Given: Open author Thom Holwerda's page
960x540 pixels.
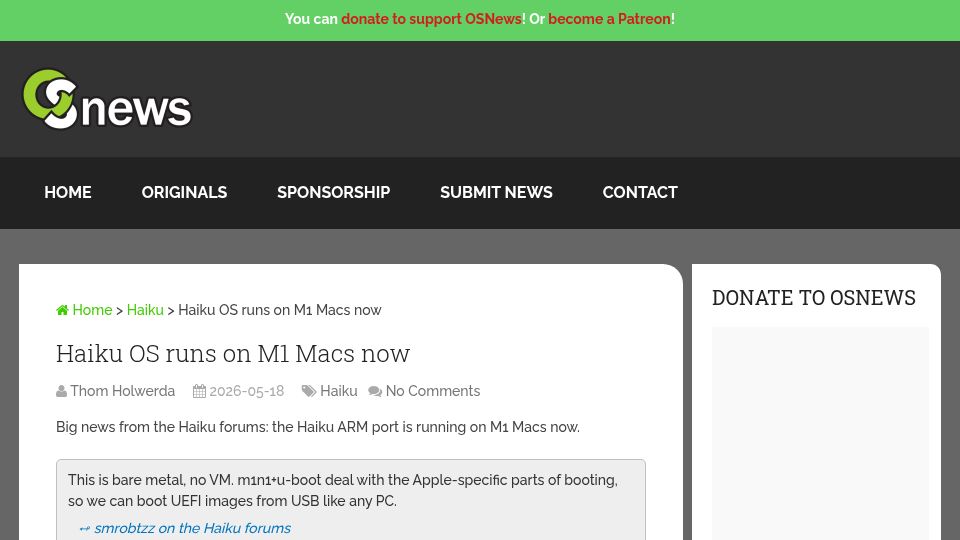Looking at the screenshot, I should pos(122,391).
